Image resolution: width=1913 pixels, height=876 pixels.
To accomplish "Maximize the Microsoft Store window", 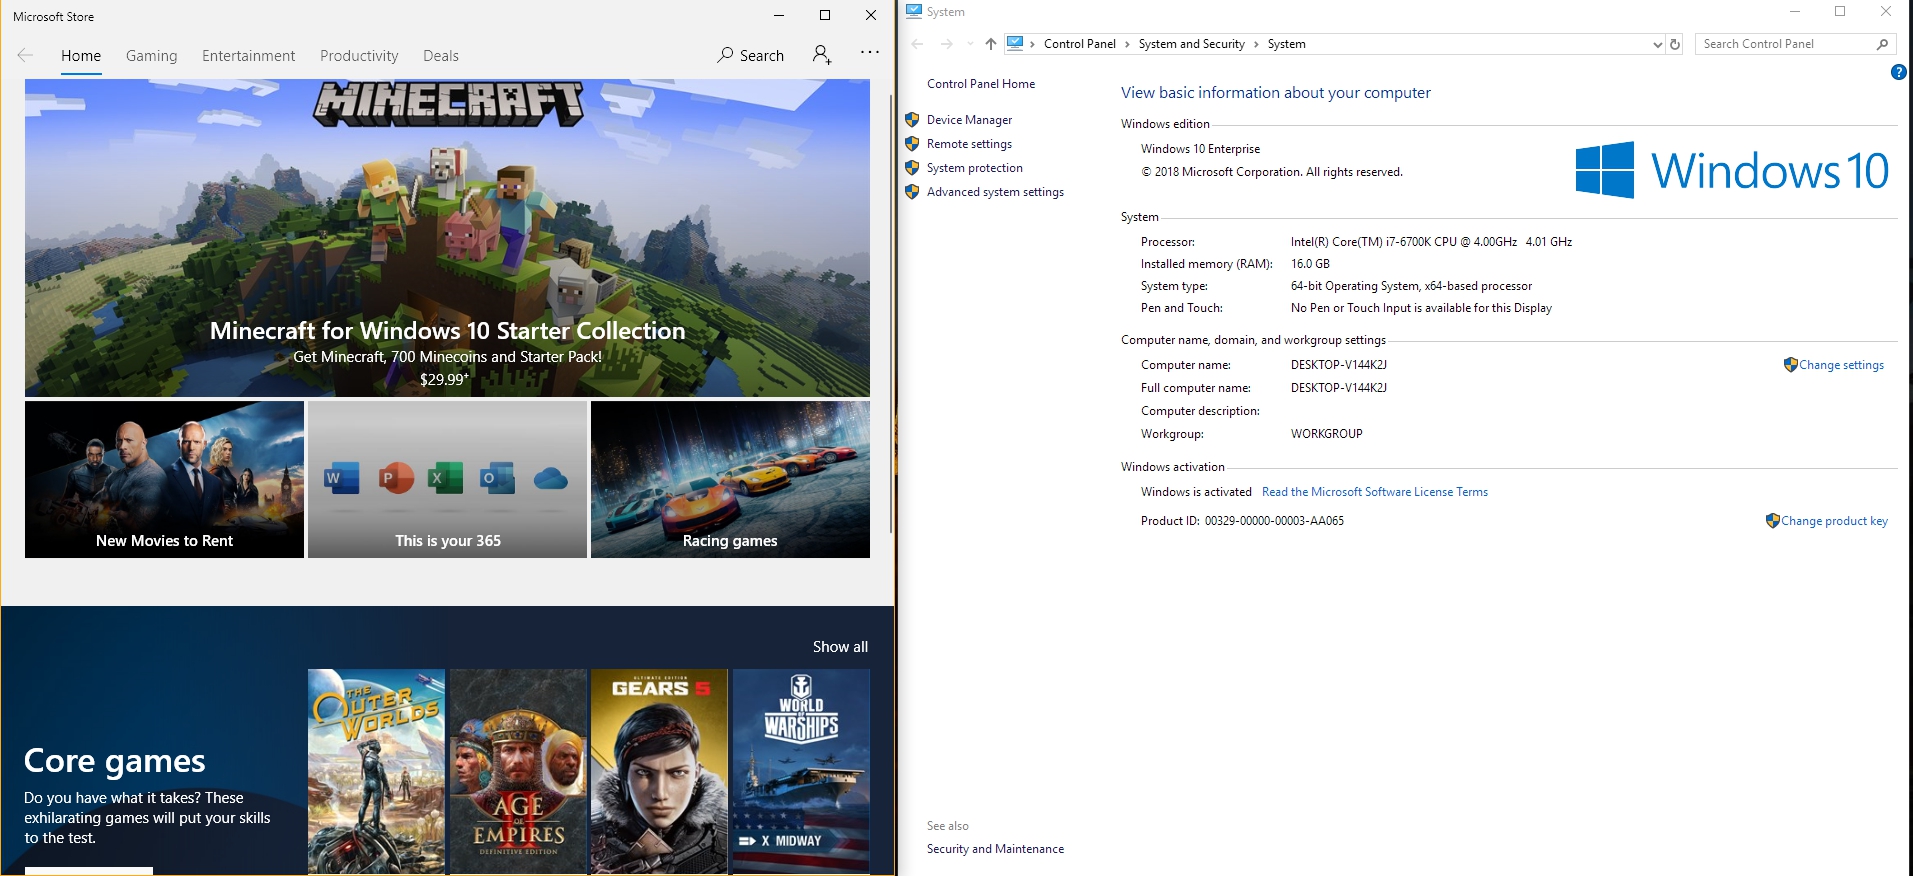I will pos(825,15).
